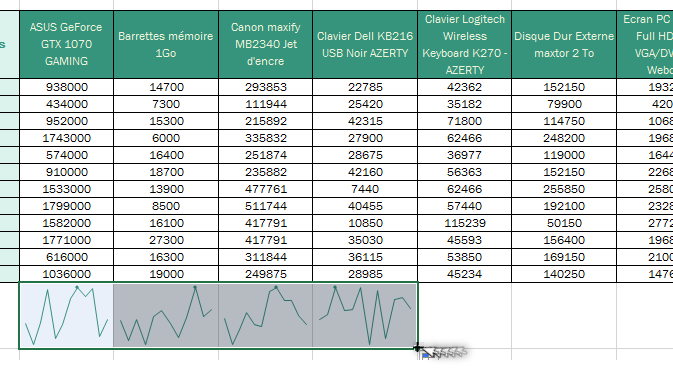Select cell with value 115239
673x378 pixels.
tap(465, 223)
